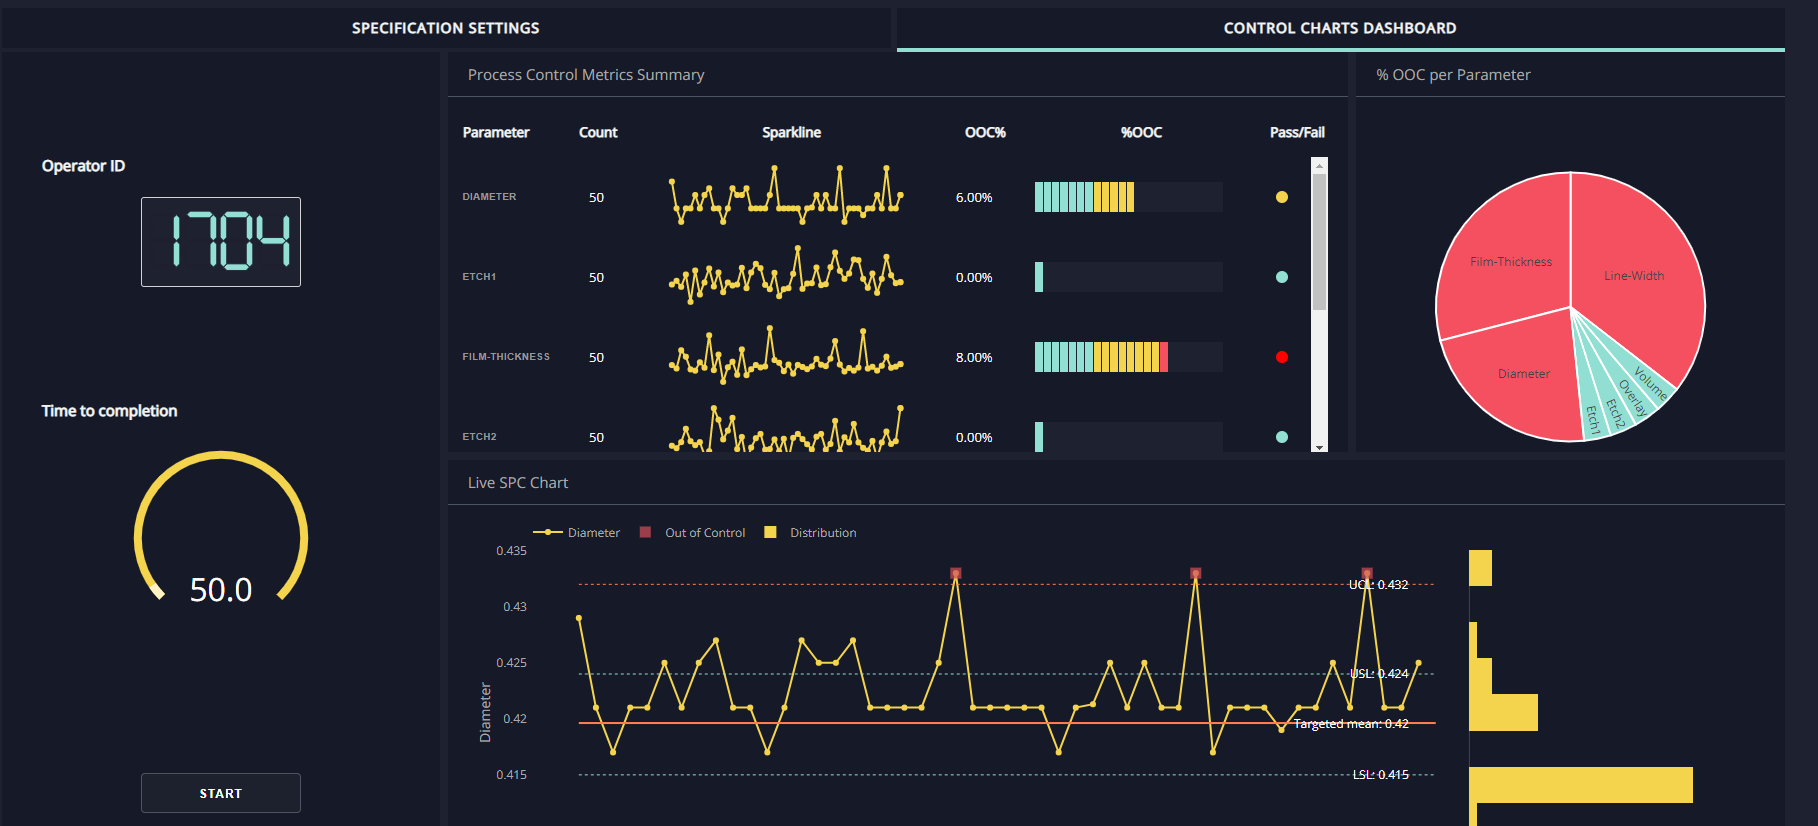Viewport: 1818px width, 826px height.
Task: Click the Film-Thickness sparkline chart
Action: coord(786,356)
